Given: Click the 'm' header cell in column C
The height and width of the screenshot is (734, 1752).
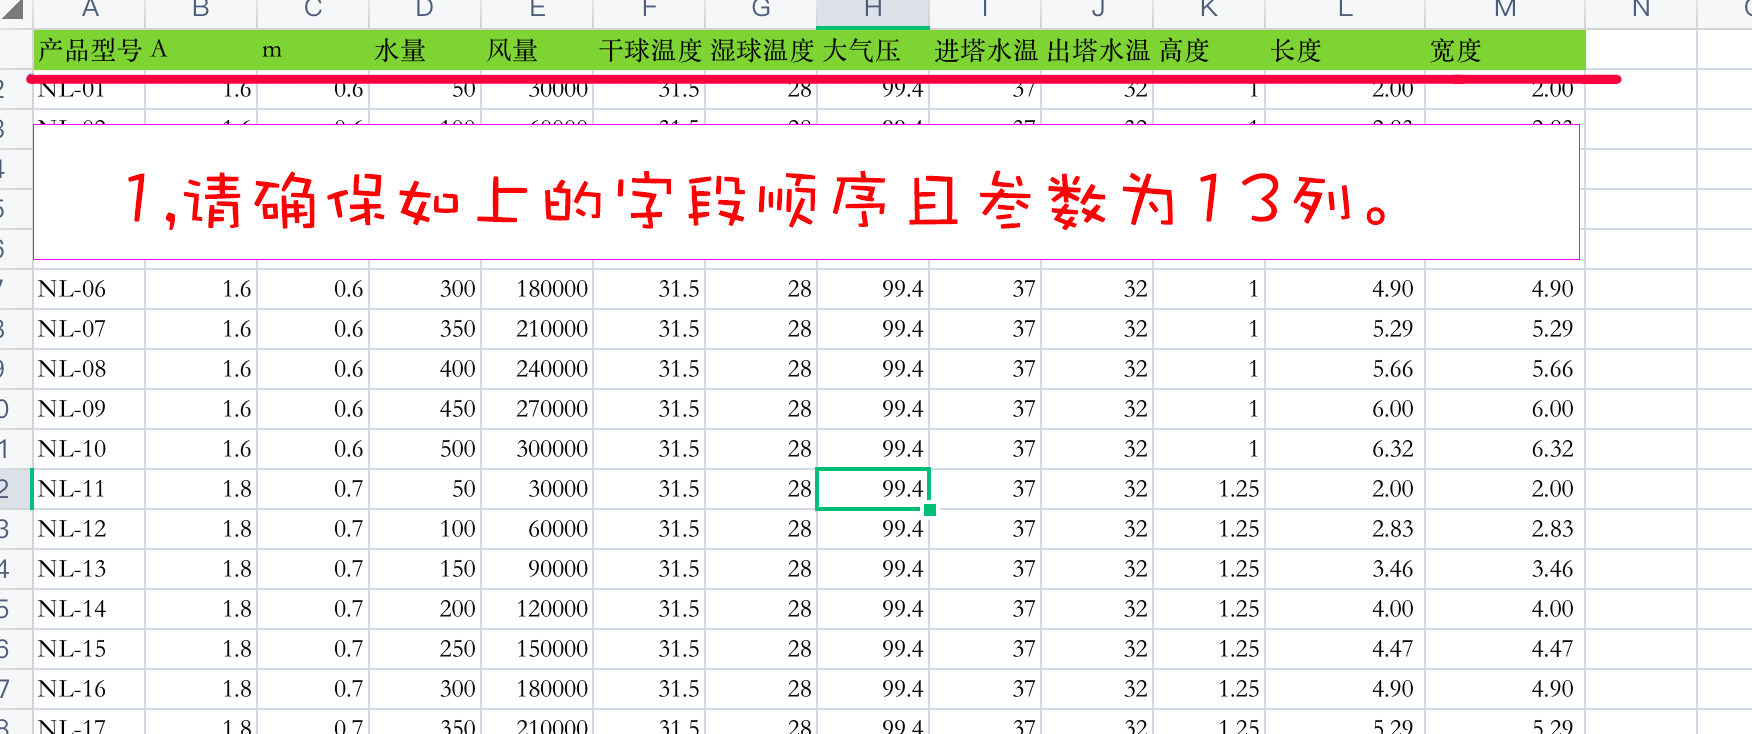Looking at the screenshot, I should pyautogui.click(x=313, y=50).
